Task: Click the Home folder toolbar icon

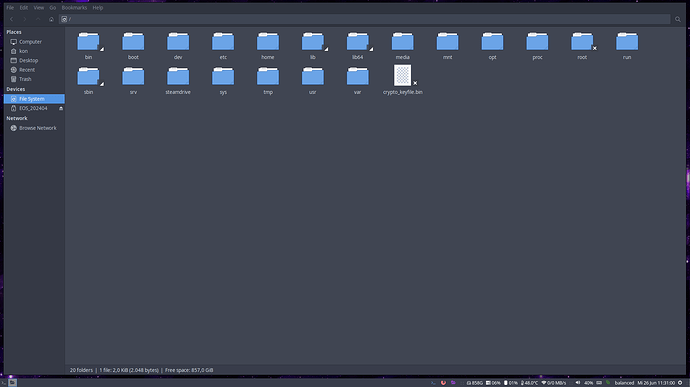Action: click(51, 19)
